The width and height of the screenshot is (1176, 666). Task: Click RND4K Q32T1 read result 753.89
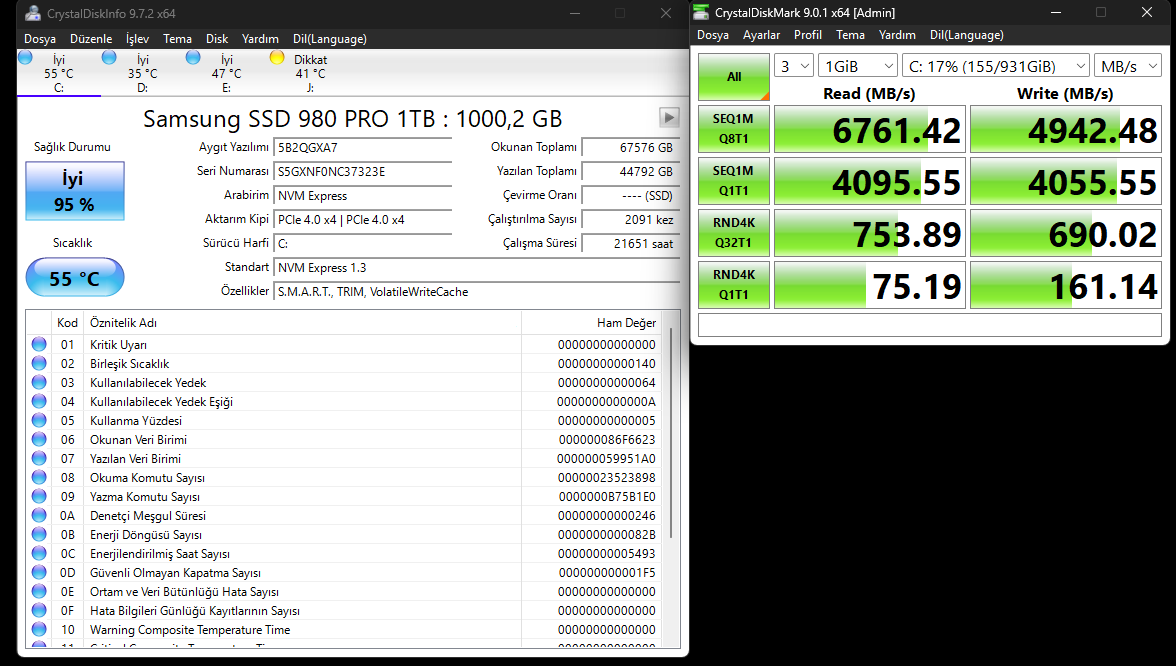(x=870, y=232)
